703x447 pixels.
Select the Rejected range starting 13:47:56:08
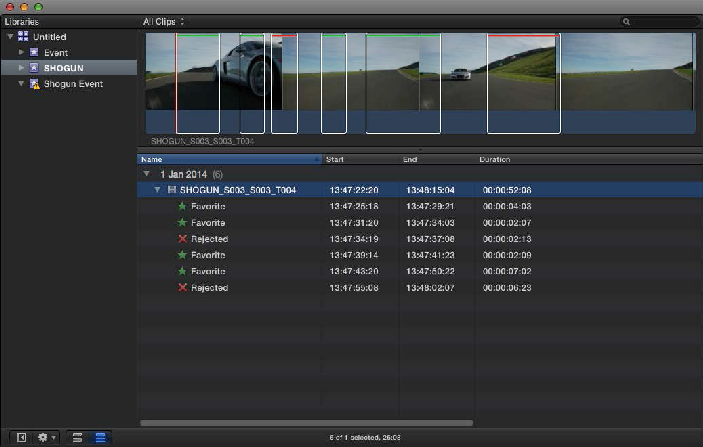[x=209, y=287]
